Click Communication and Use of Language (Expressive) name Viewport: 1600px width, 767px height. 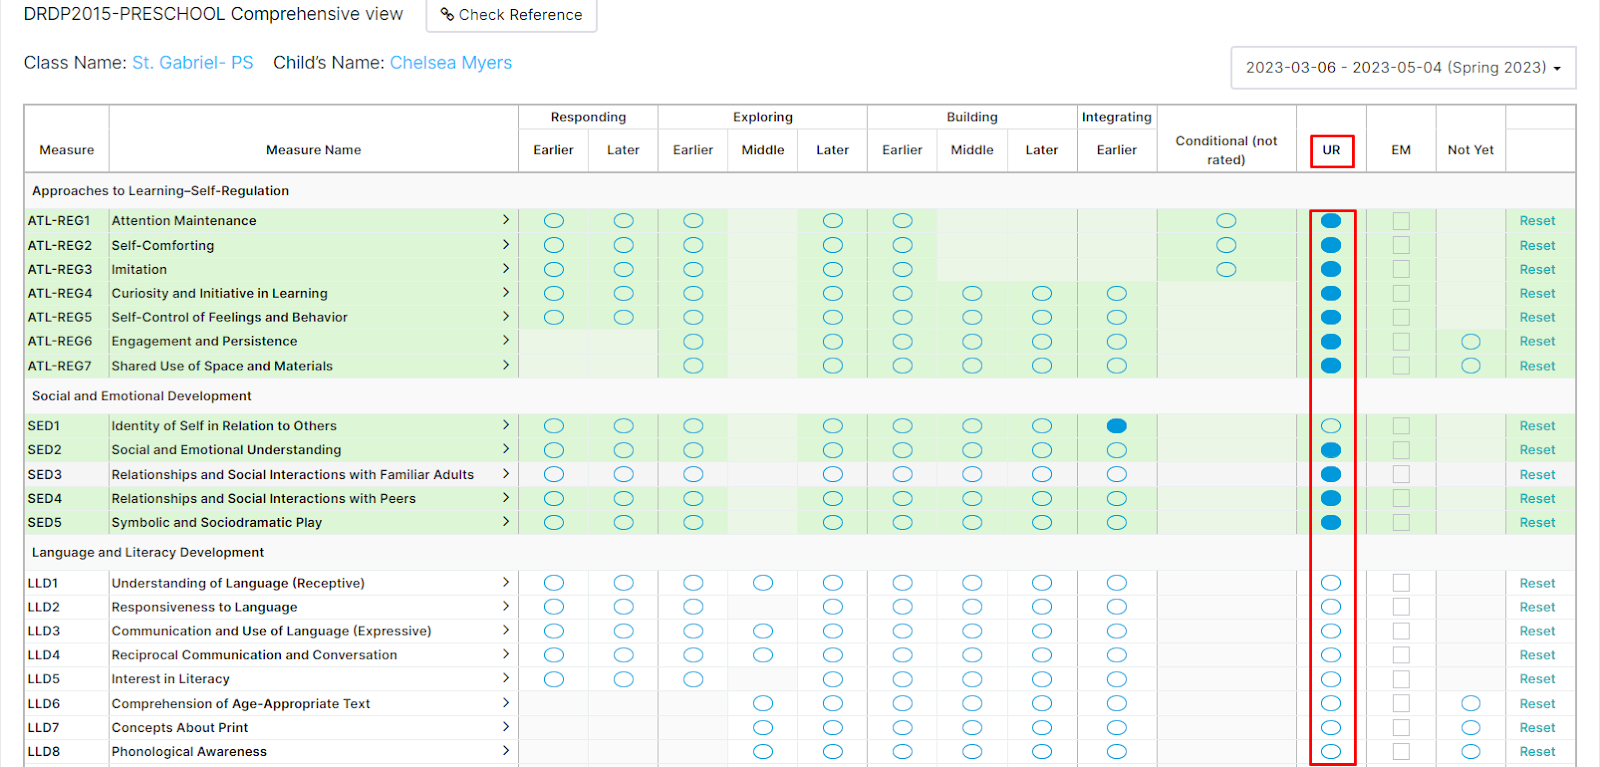click(x=272, y=631)
